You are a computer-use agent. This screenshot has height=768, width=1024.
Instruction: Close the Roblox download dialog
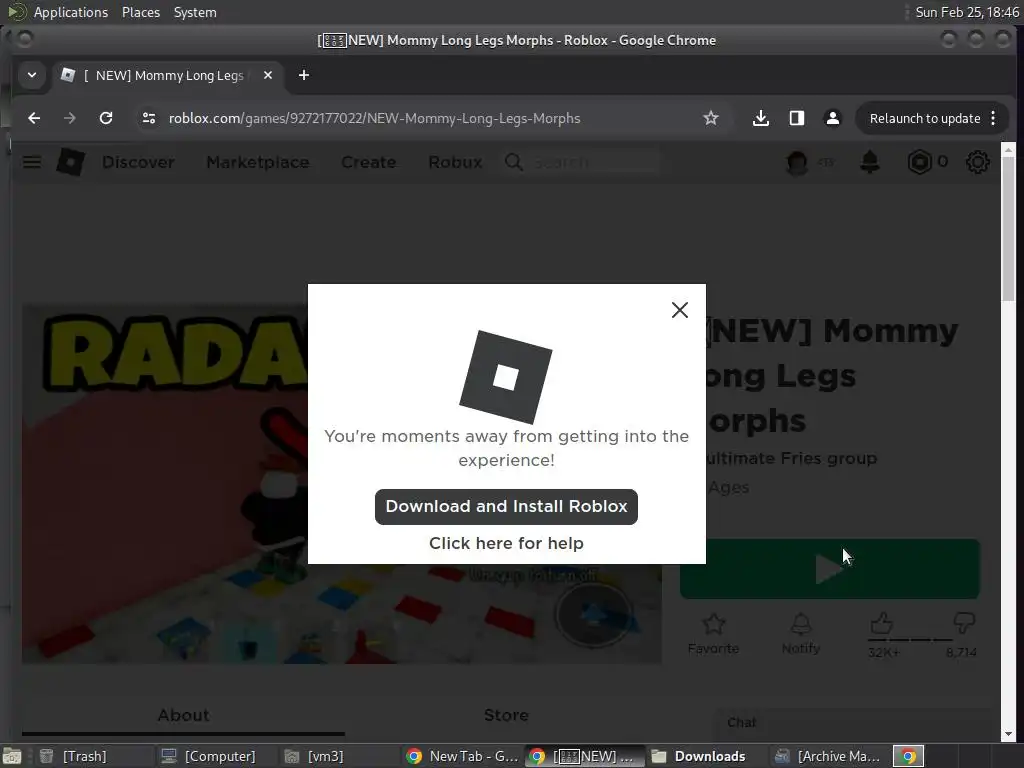(680, 310)
